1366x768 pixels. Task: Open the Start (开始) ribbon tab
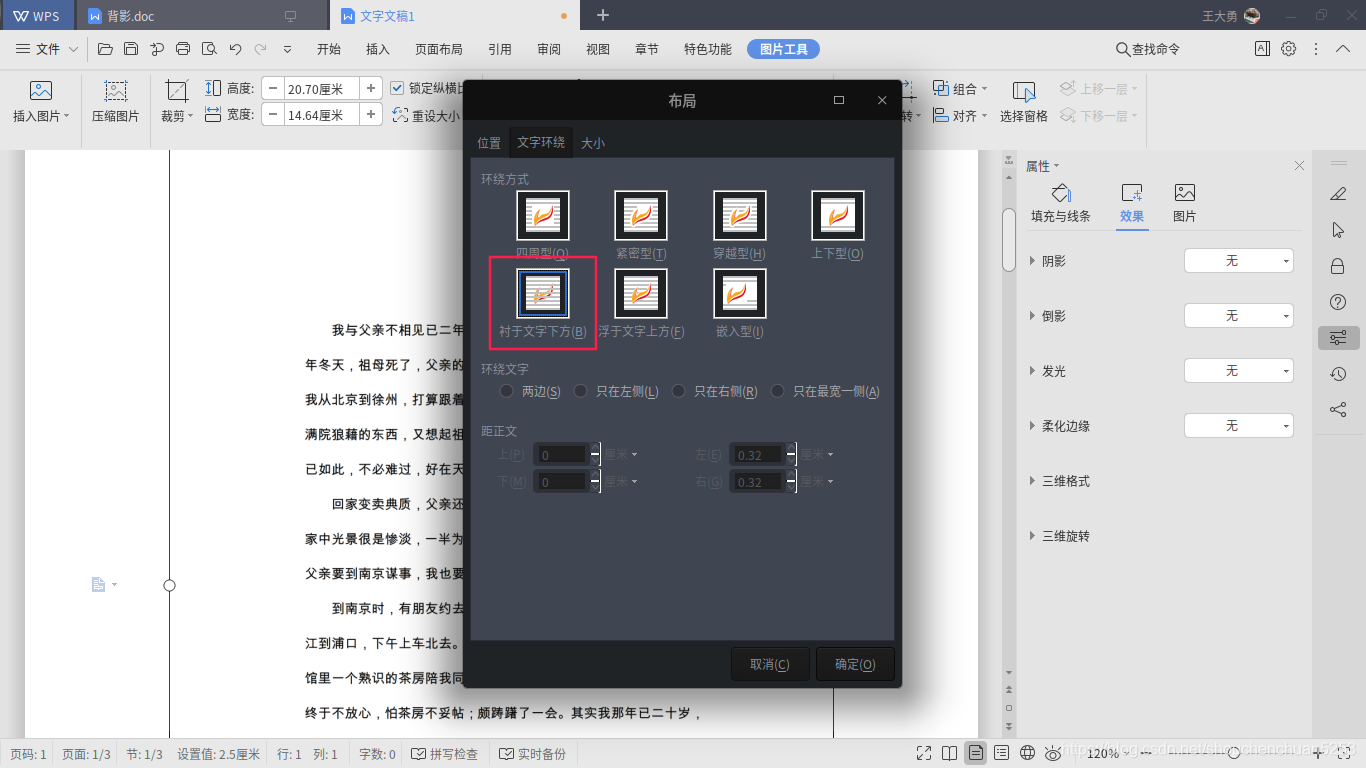click(x=329, y=49)
